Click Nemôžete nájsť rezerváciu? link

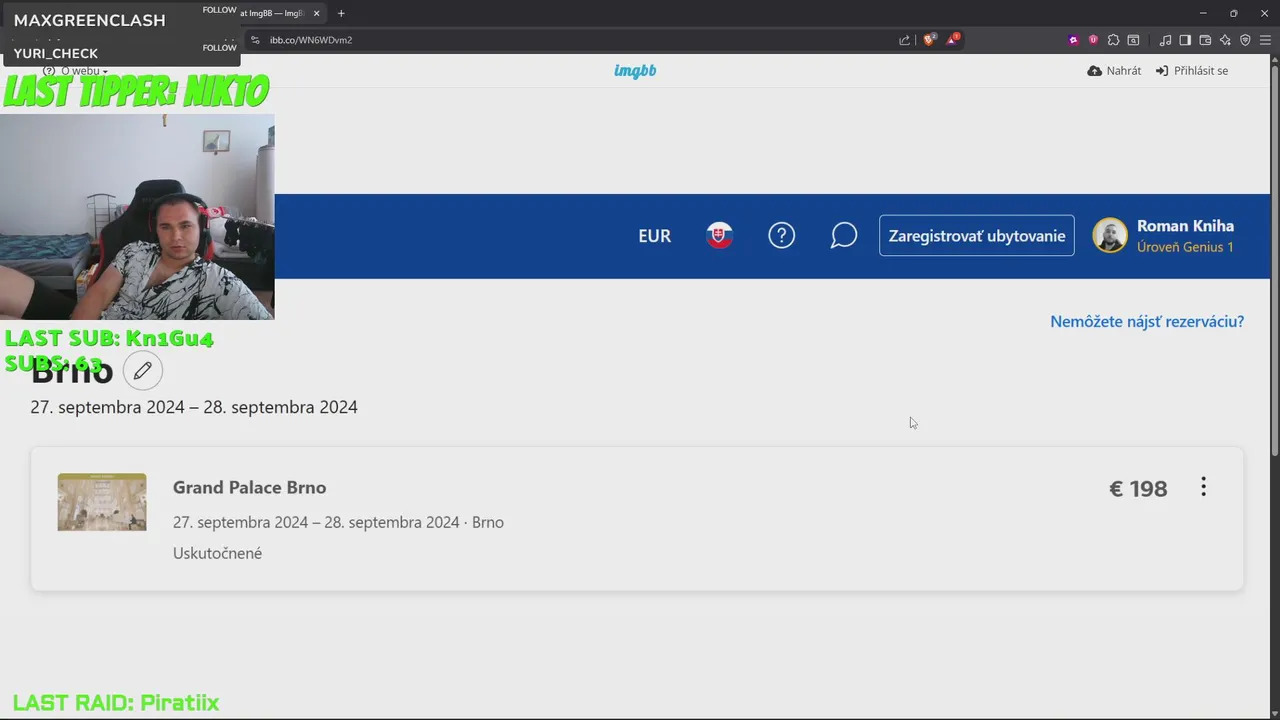[x=1147, y=321]
